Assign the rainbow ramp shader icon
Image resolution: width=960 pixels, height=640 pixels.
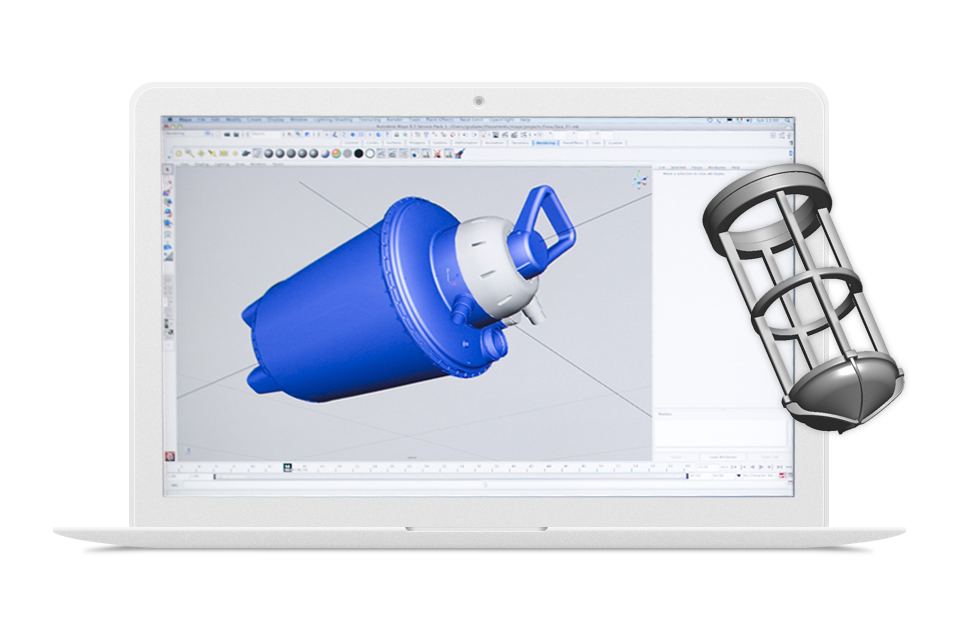pos(336,153)
